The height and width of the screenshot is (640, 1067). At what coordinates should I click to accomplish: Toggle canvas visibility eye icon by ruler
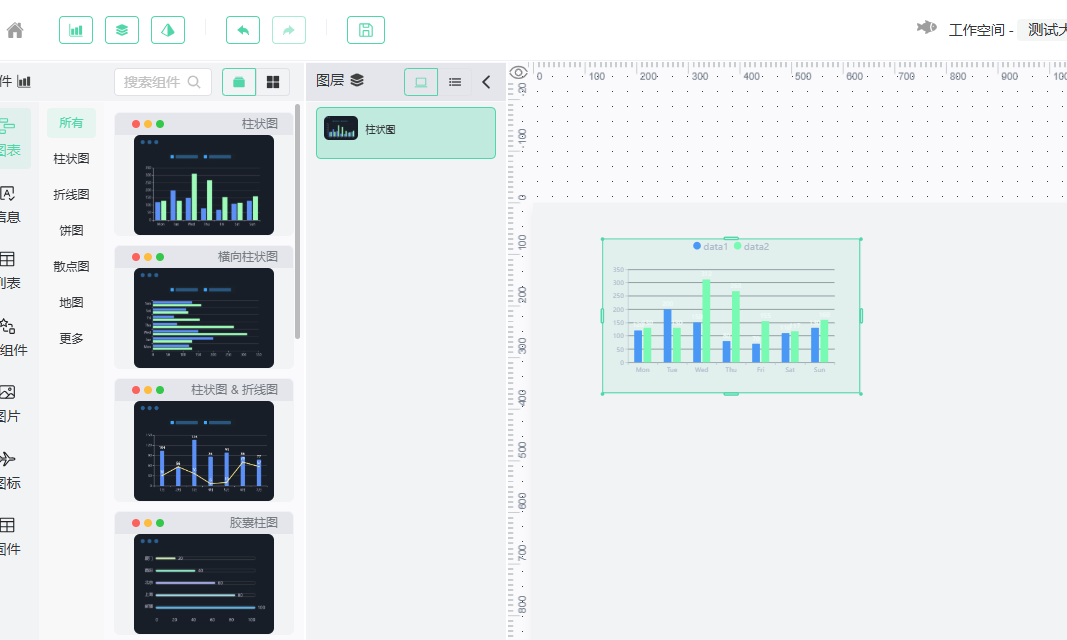point(519,73)
